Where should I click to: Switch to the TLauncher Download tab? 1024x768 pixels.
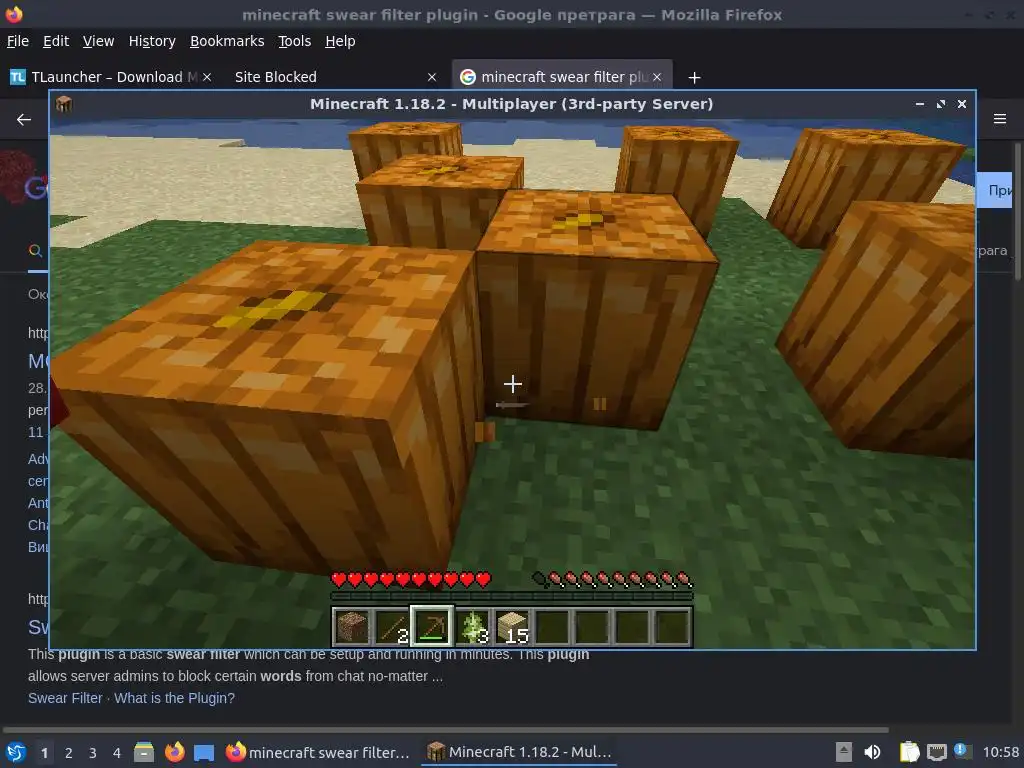coord(108,77)
